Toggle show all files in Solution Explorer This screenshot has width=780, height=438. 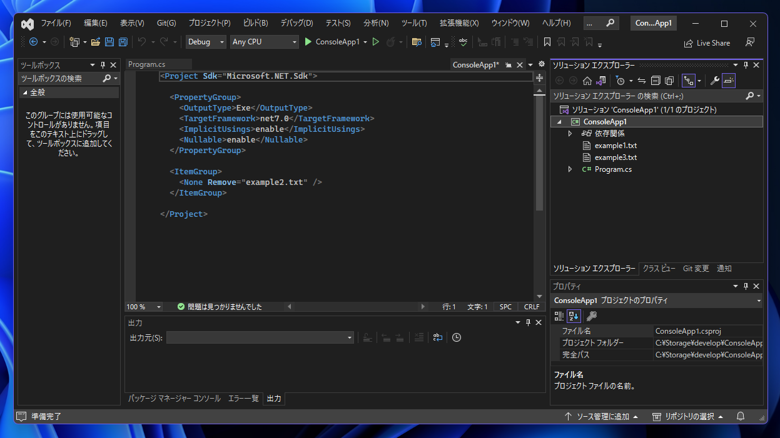[670, 81]
